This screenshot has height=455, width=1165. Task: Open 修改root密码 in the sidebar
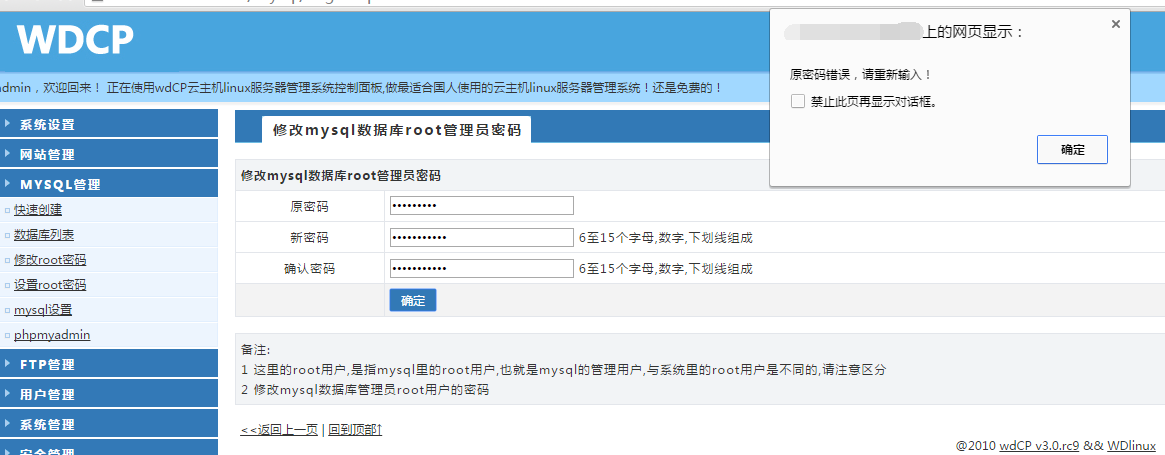[x=50, y=259]
